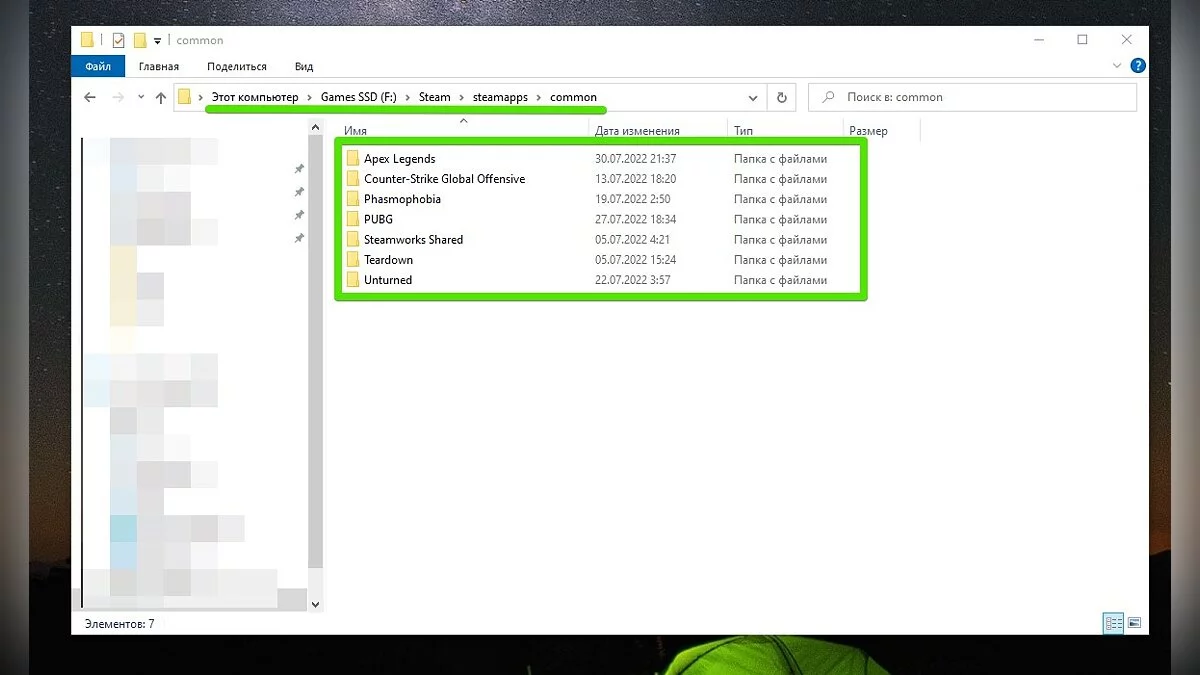
Task: Click the Up one level arrow
Action: pyautogui.click(x=160, y=97)
